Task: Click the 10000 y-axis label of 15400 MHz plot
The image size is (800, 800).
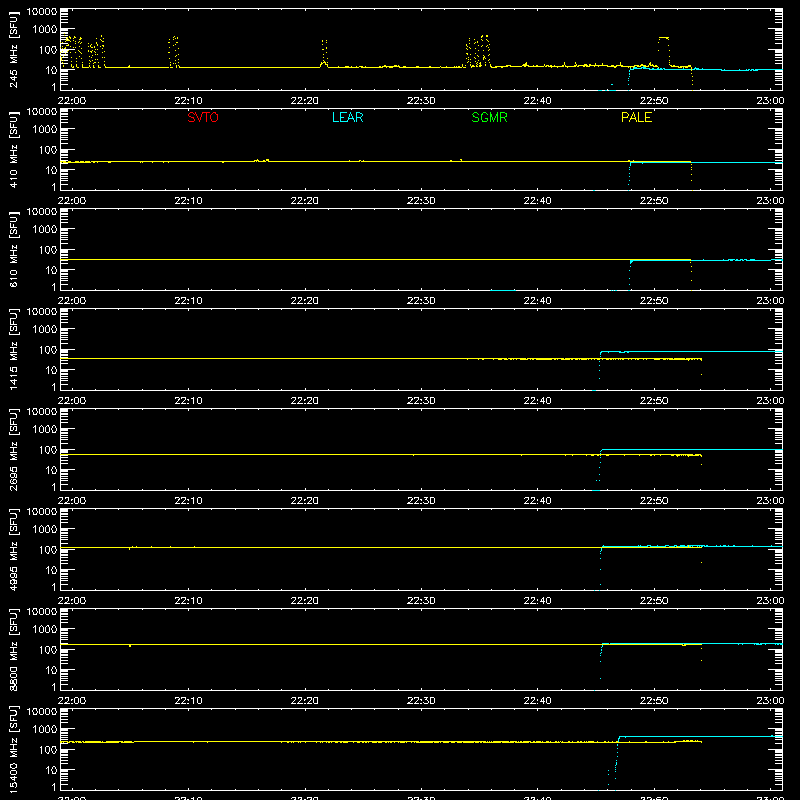Action: (42, 711)
